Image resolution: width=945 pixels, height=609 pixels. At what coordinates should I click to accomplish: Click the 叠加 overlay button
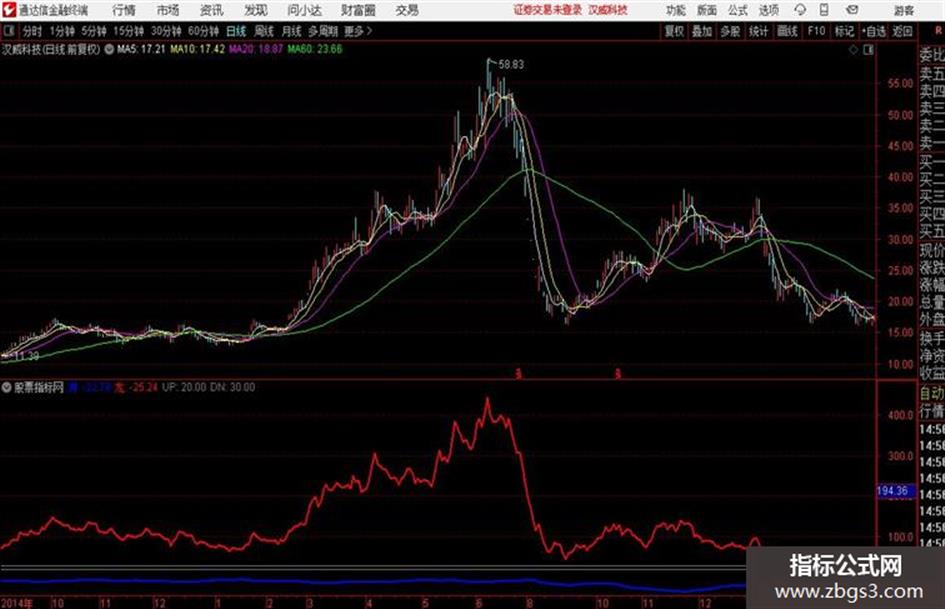[x=702, y=31]
